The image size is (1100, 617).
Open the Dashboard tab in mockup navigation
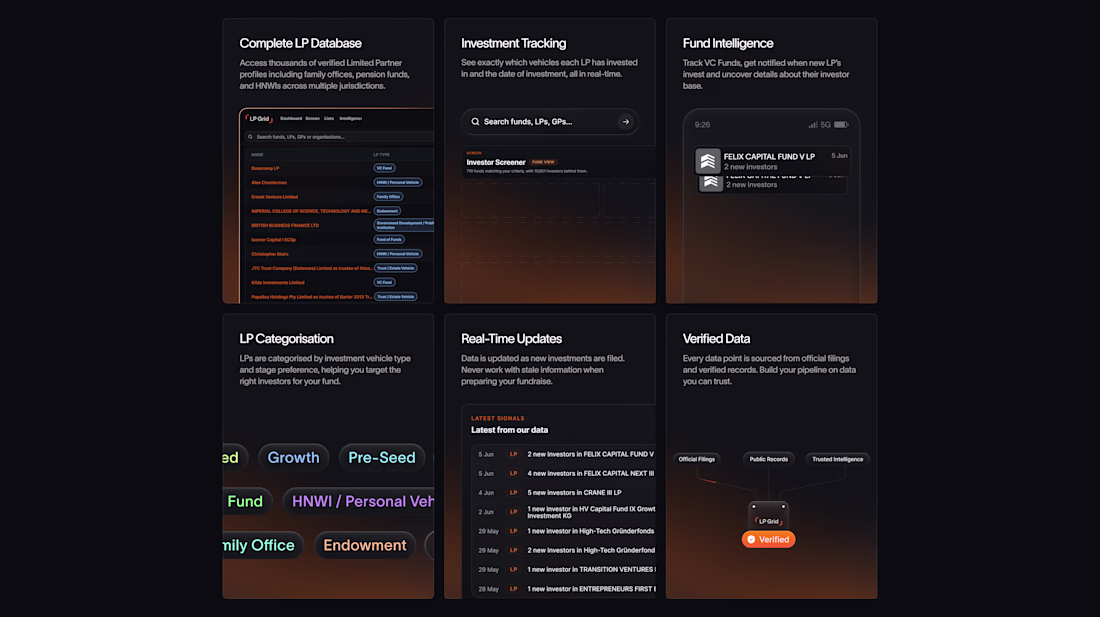click(x=291, y=118)
